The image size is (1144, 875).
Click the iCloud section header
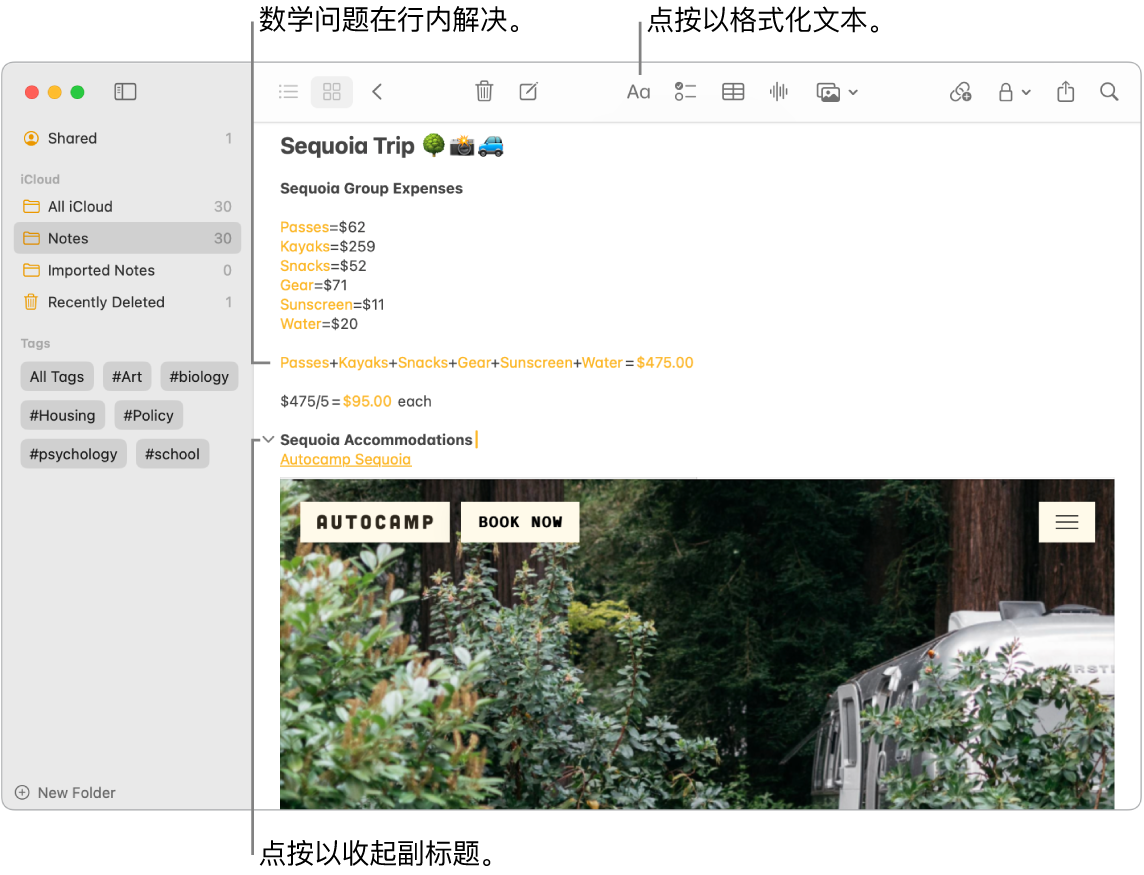[x=40, y=180]
